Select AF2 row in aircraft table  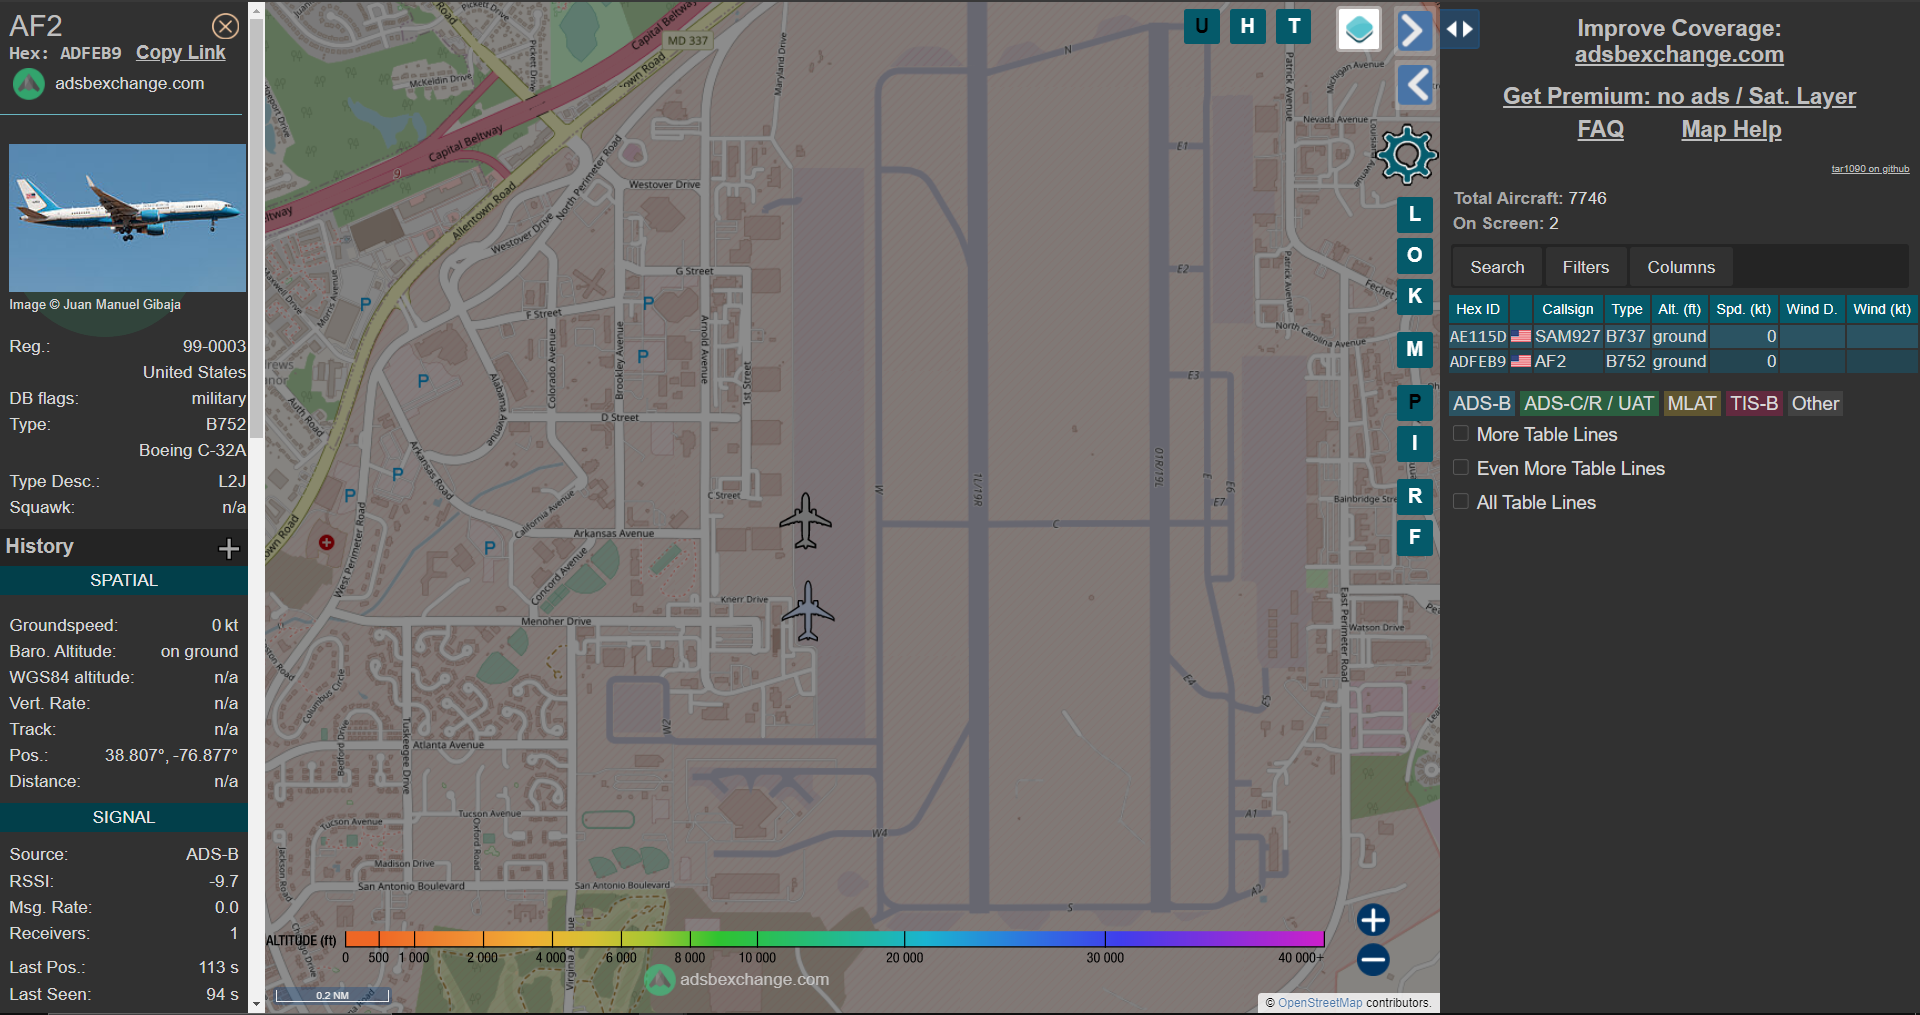(1683, 362)
